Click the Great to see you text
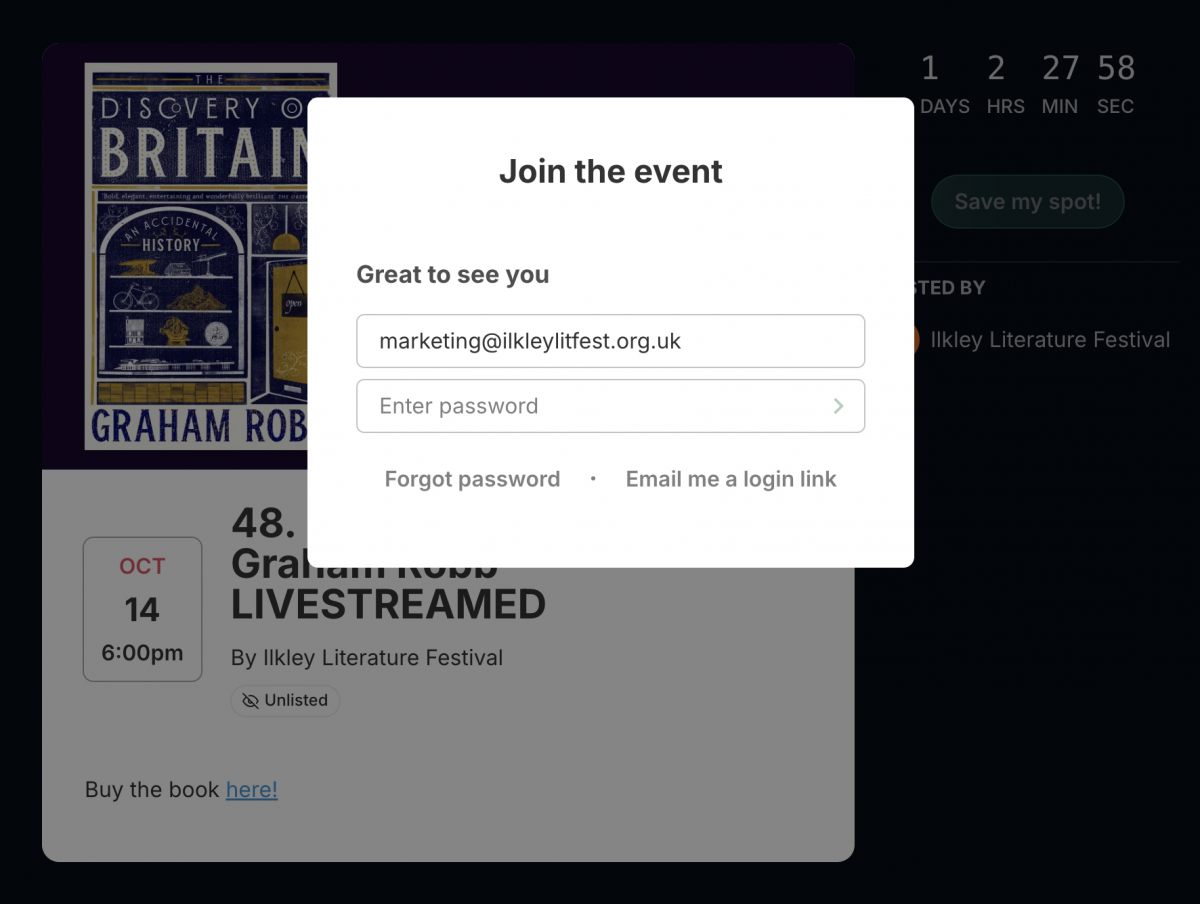 click(x=452, y=275)
